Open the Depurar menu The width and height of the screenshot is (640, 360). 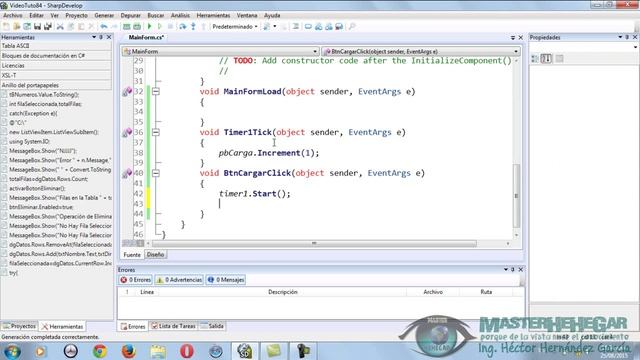[131, 16]
